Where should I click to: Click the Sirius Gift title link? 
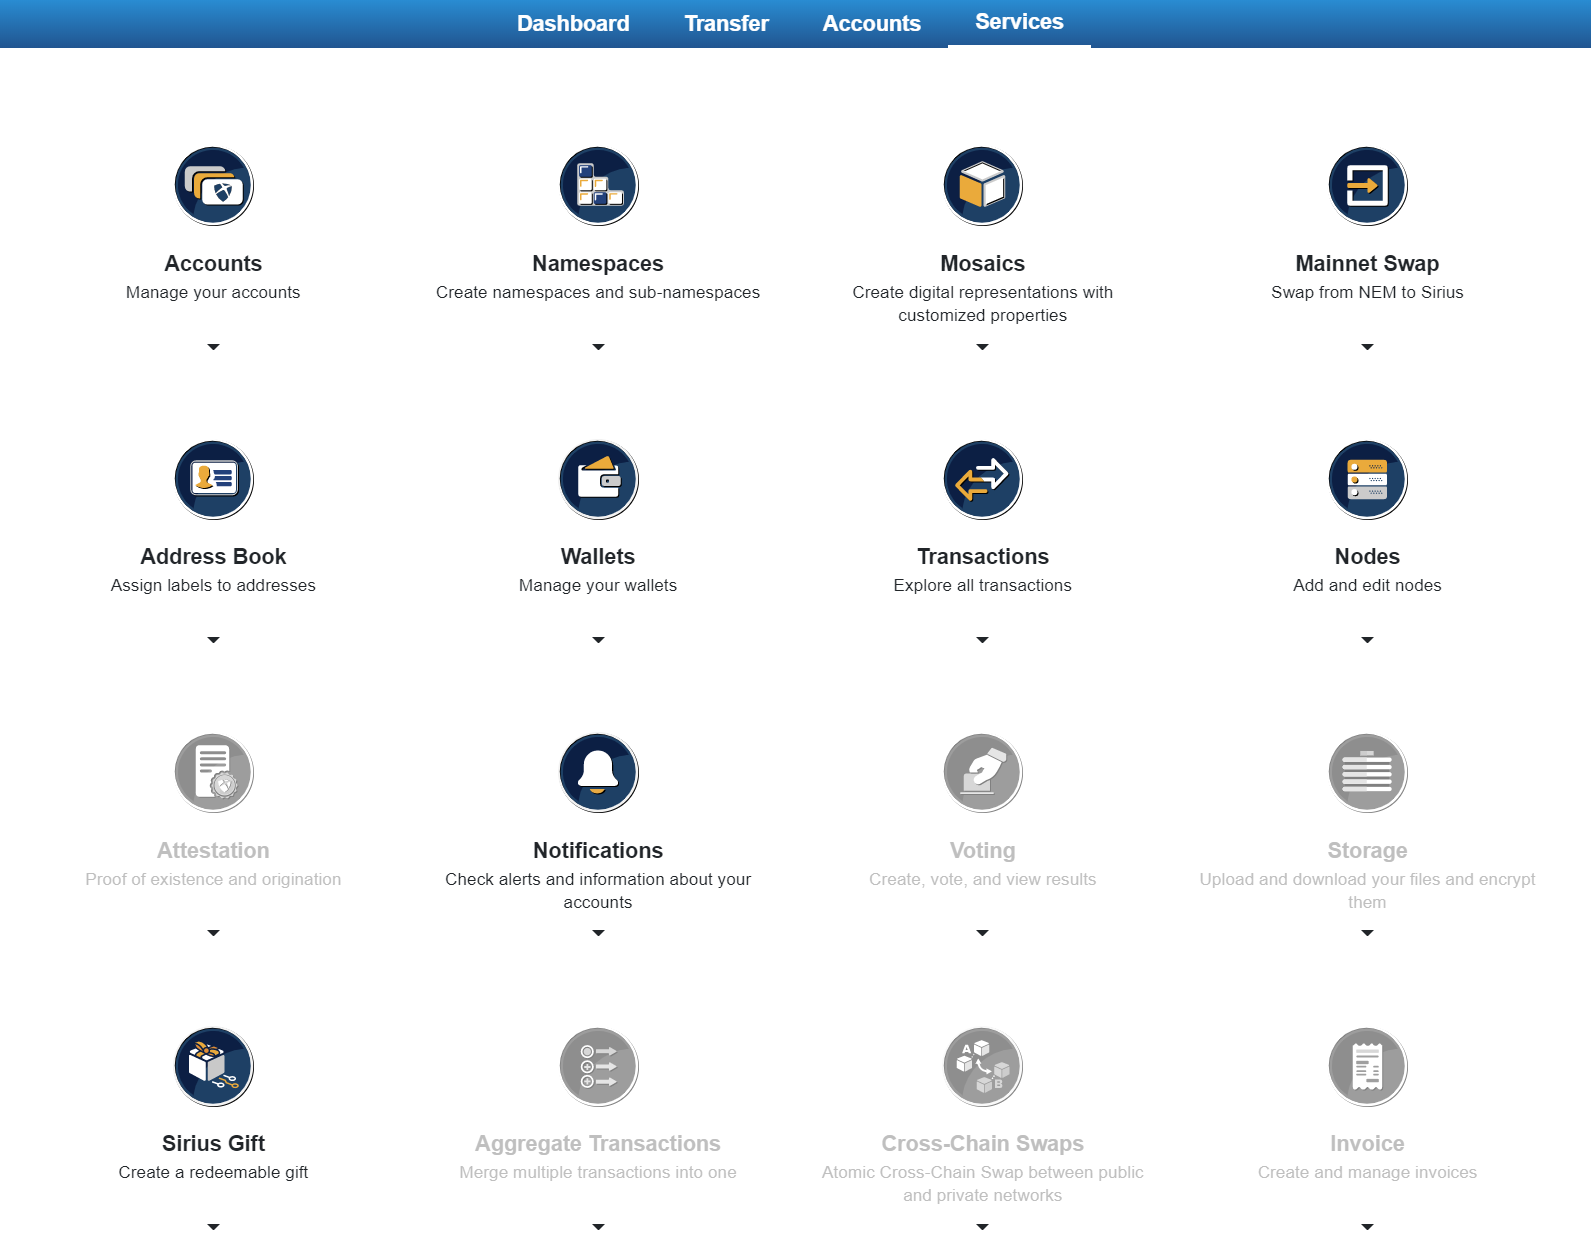(x=213, y=1143)
